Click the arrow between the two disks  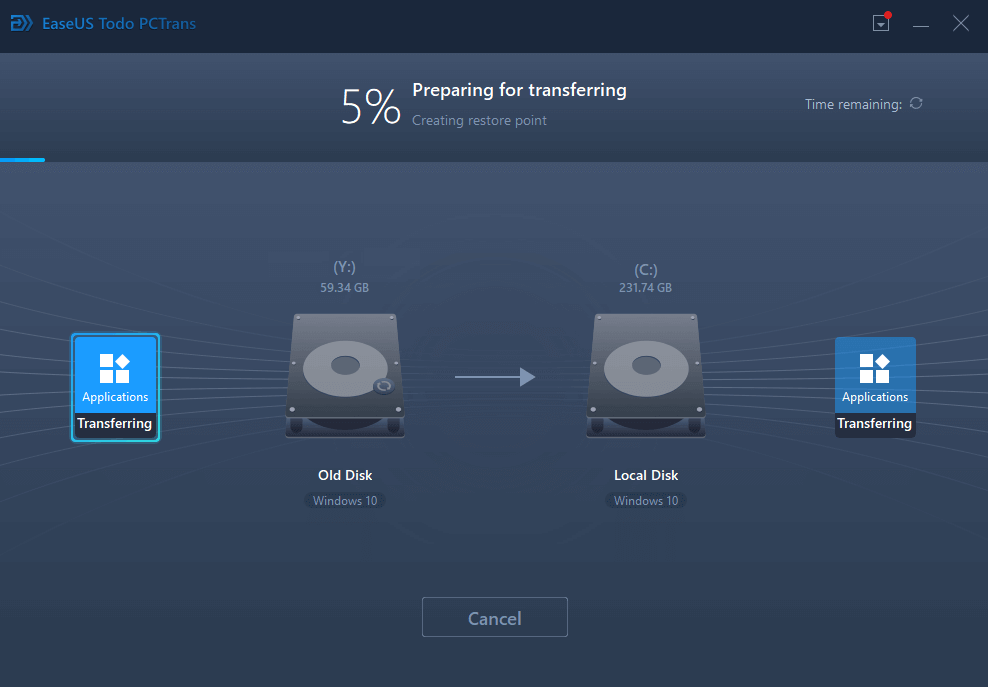495,377
